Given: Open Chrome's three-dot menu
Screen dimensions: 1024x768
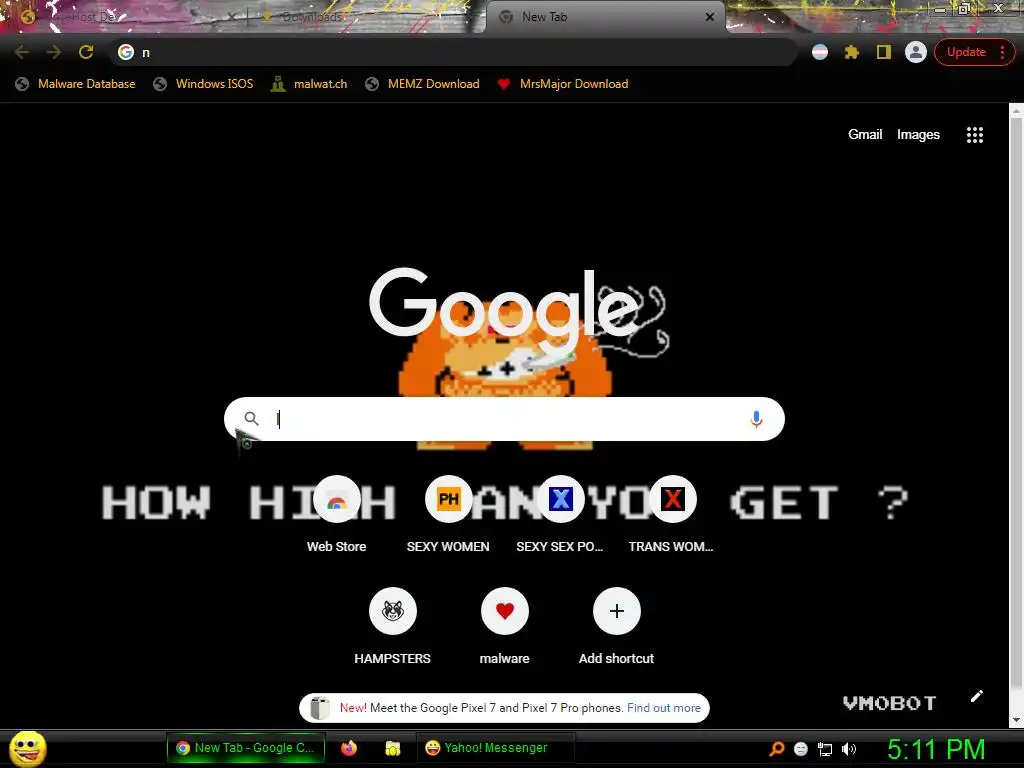Looking at the screenshot, I should [x=1002, y=52].
